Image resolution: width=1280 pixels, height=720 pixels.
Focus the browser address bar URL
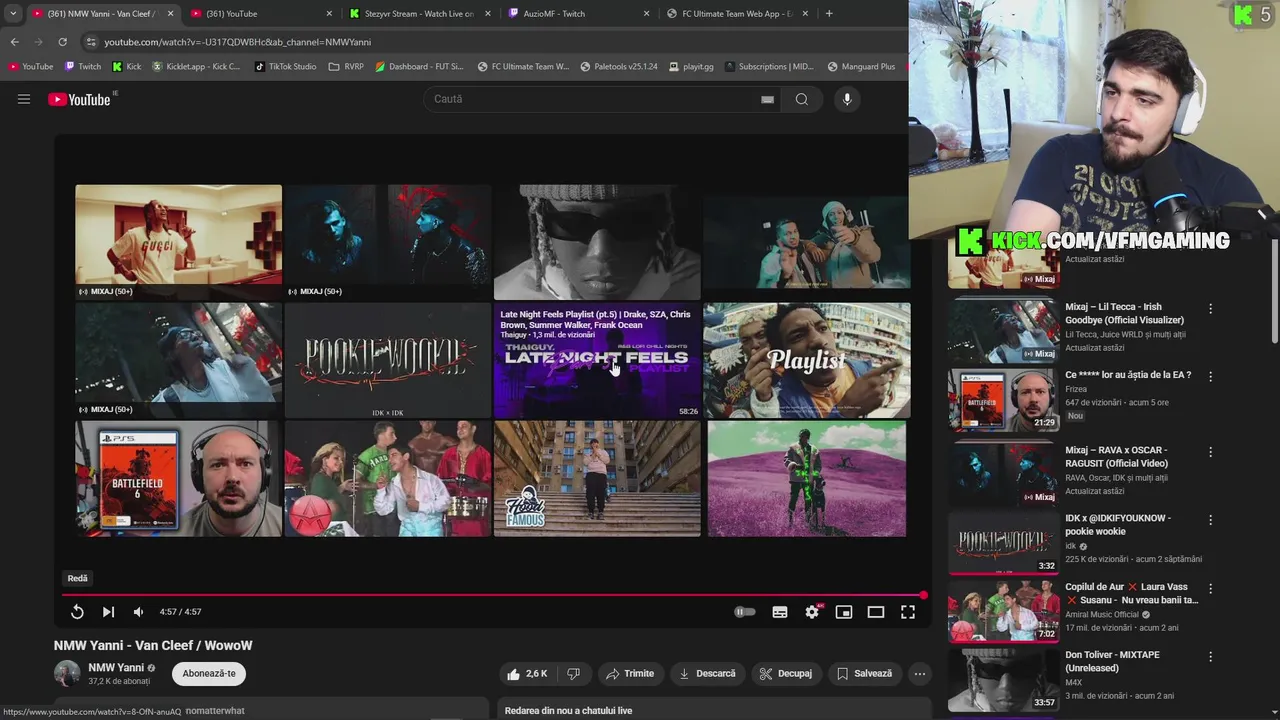(x=237, y=42)
